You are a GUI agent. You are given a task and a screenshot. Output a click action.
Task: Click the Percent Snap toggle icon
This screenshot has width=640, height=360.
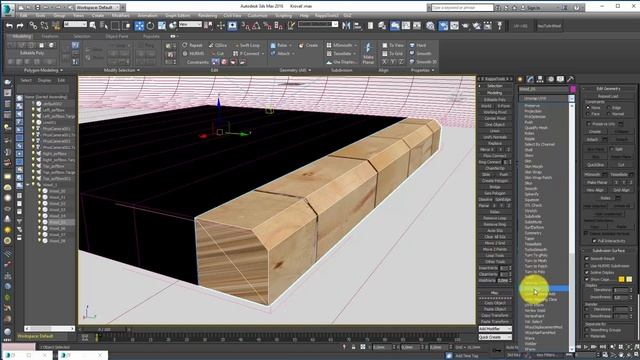pyautogui.click(x=268, y=26)
